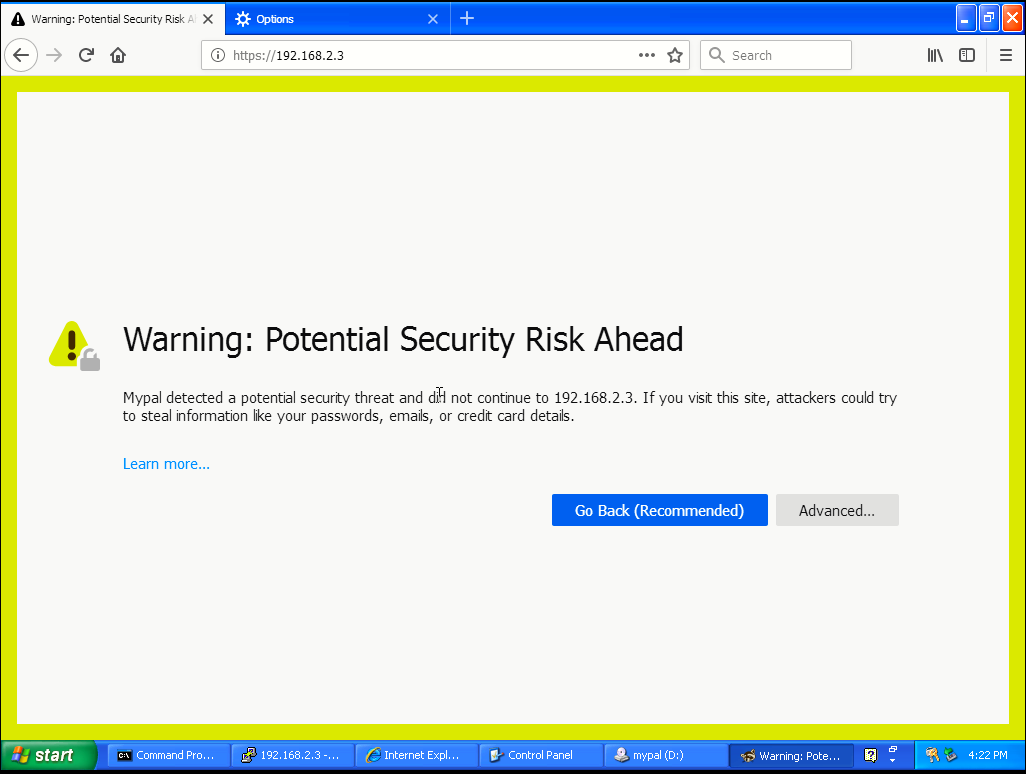Screen dimensions: 1026x774
Task: Bookmark this page with the star
Action: point(675,56)
